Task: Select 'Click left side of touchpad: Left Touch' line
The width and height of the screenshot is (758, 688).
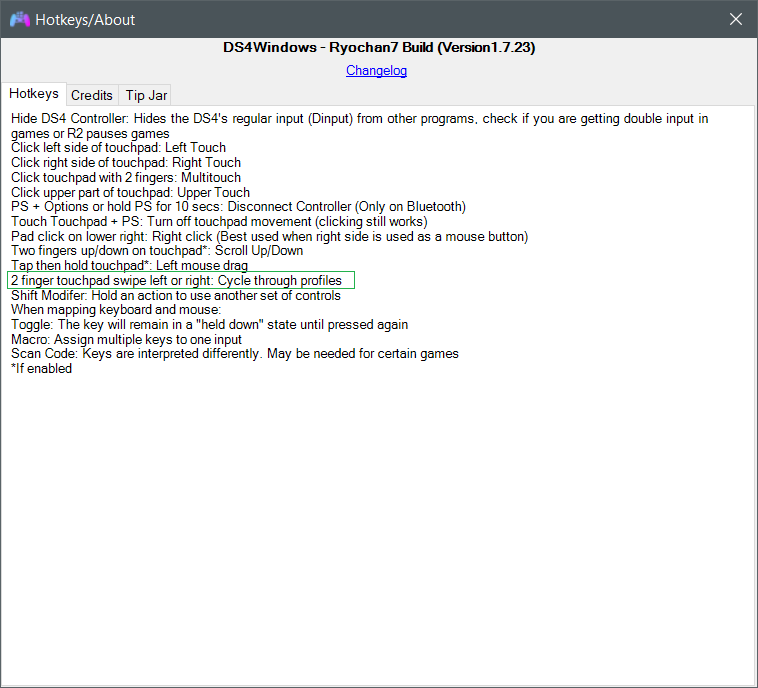Action: pos(118,147)
